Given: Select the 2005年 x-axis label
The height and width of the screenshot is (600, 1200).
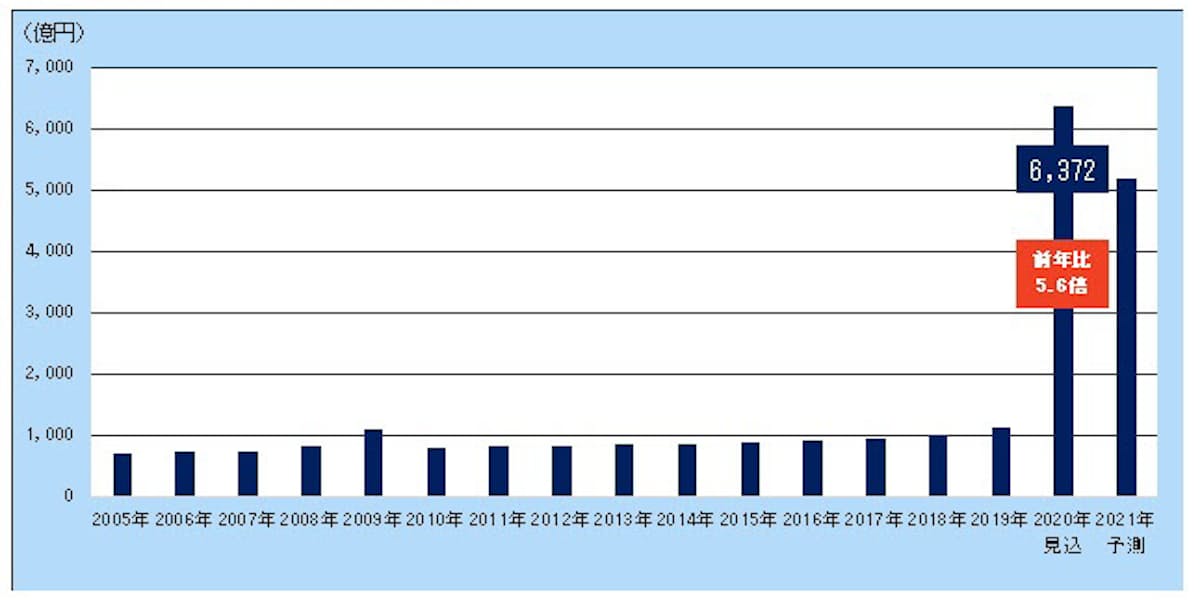Looking at the screenshot, I should click(x=121, y=520).
